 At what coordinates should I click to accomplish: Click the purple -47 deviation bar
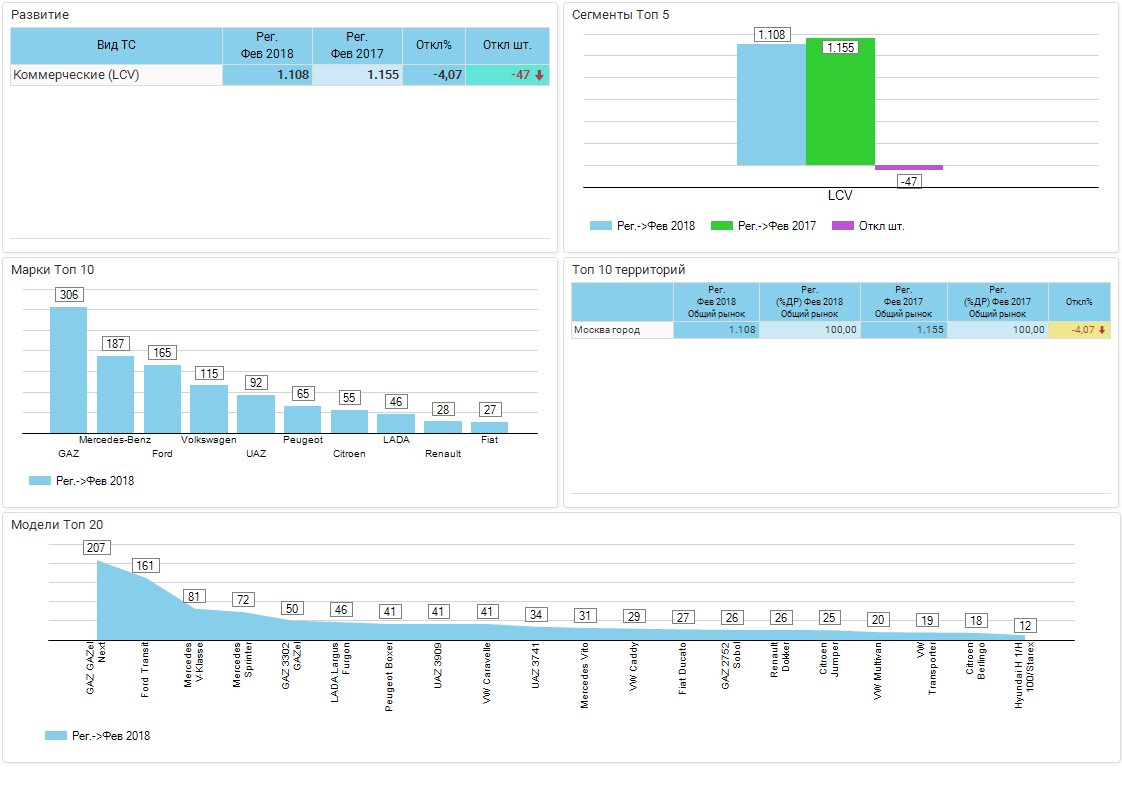click(909, 167)
